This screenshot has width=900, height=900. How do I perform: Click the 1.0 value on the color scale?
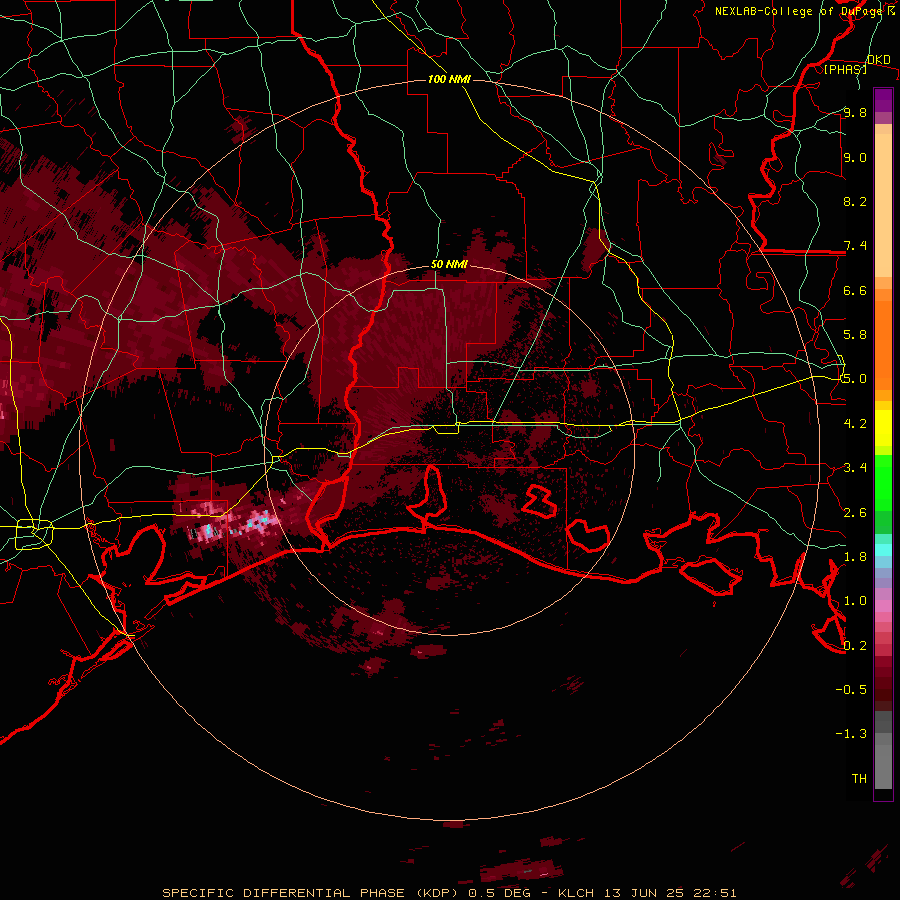click(855, 601)
